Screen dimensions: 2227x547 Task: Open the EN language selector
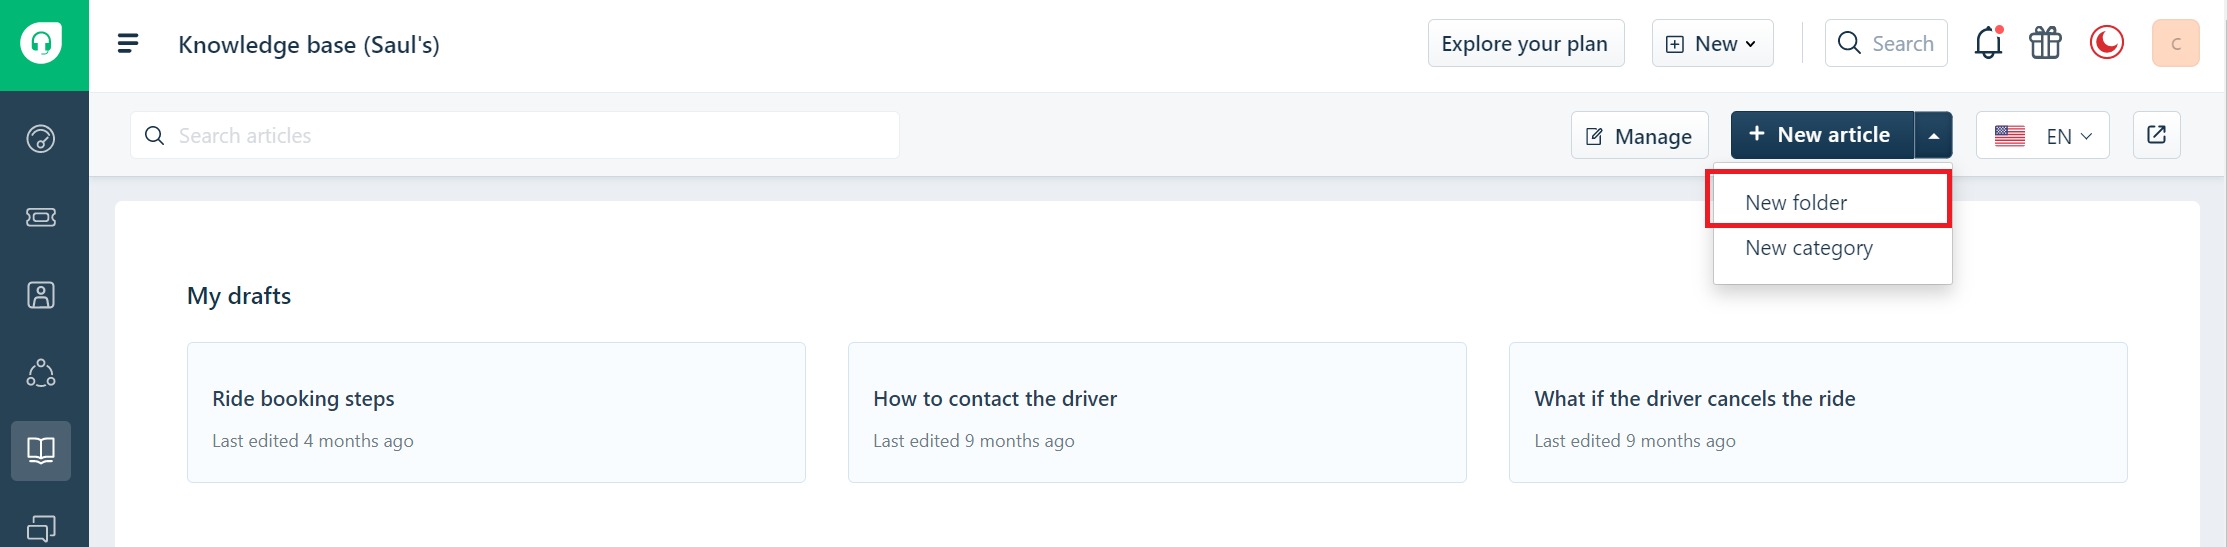click(x=2043, y=135)
